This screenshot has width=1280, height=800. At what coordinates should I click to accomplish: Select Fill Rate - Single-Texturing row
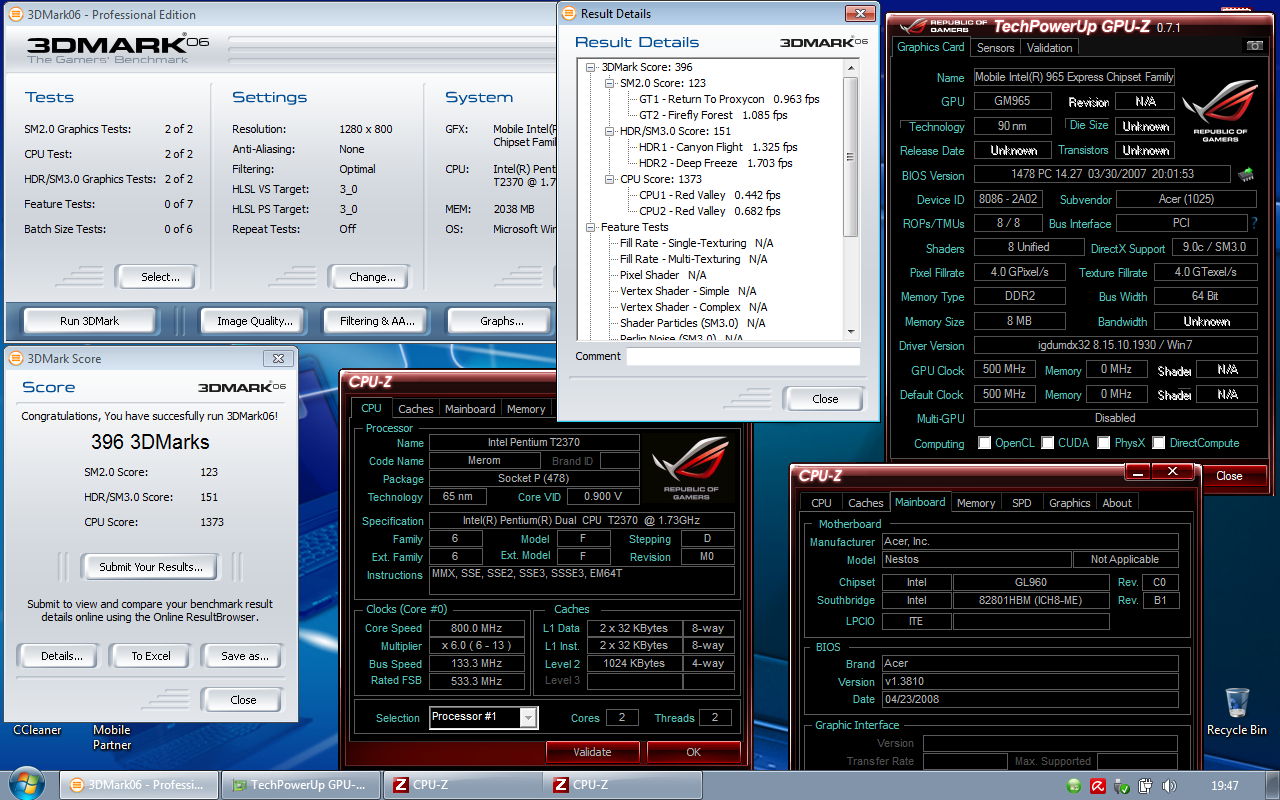click(x=696, y=243)
